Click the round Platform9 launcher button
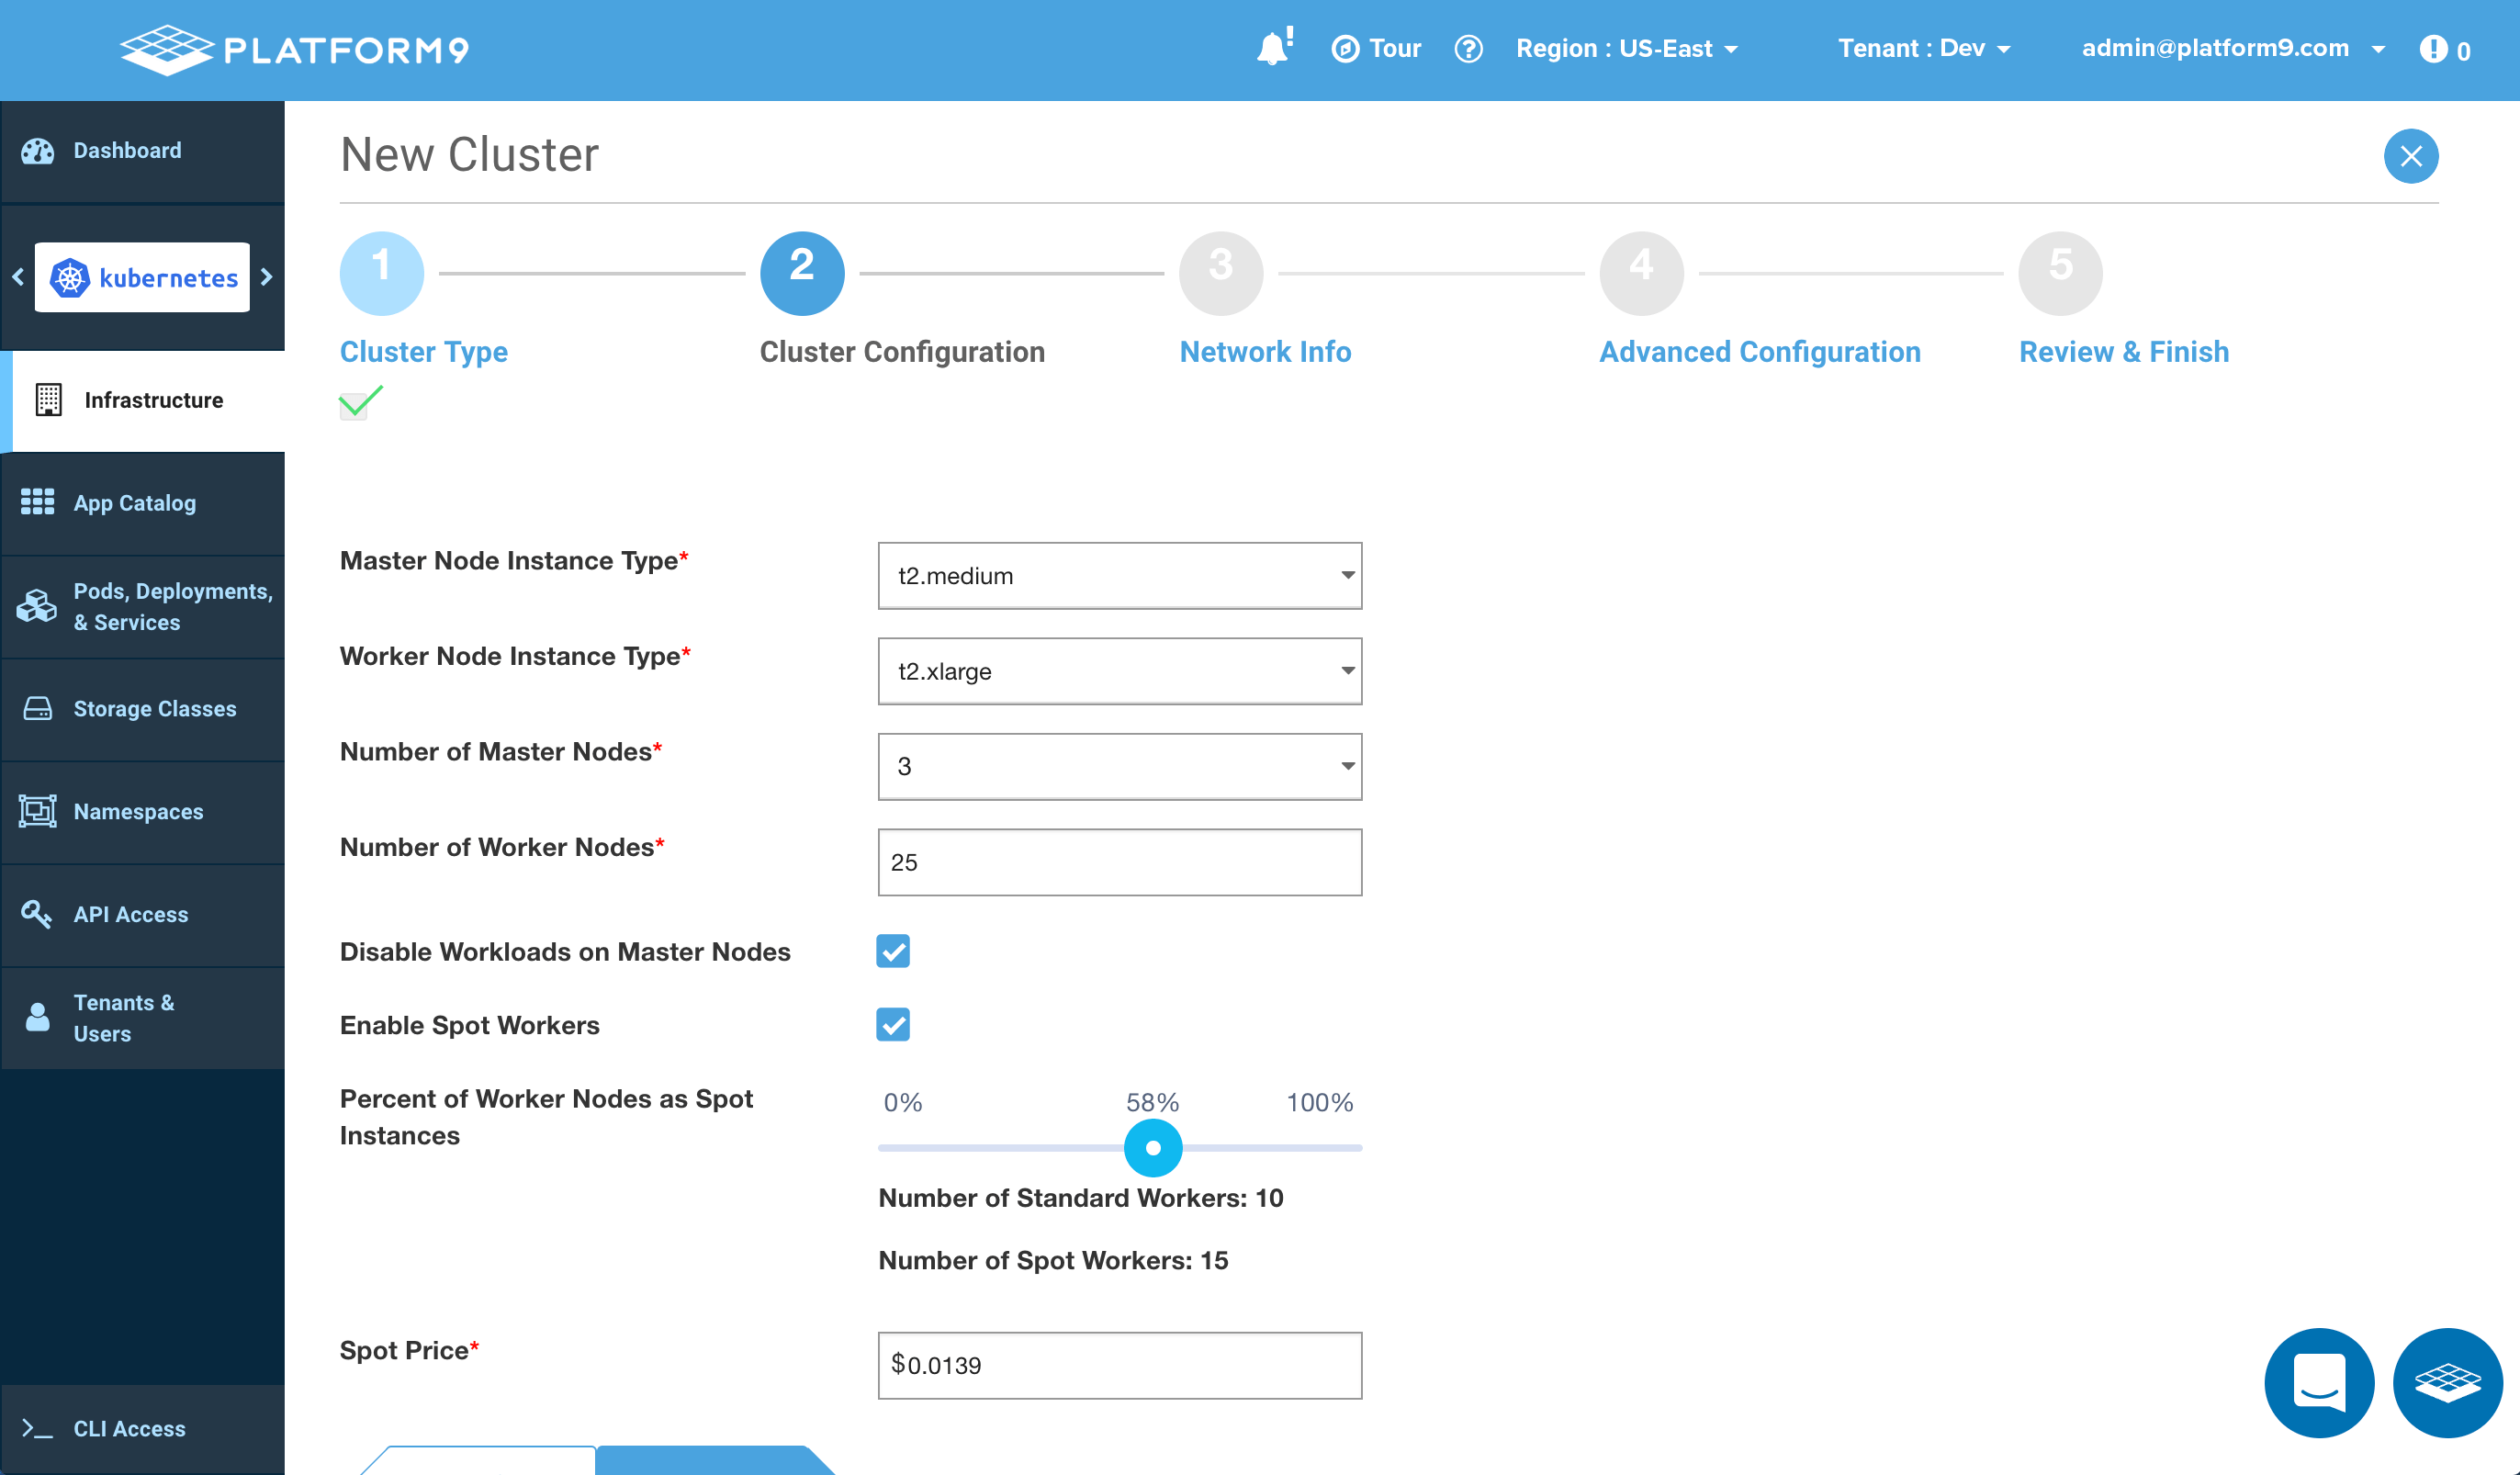 (2447, 1383)
